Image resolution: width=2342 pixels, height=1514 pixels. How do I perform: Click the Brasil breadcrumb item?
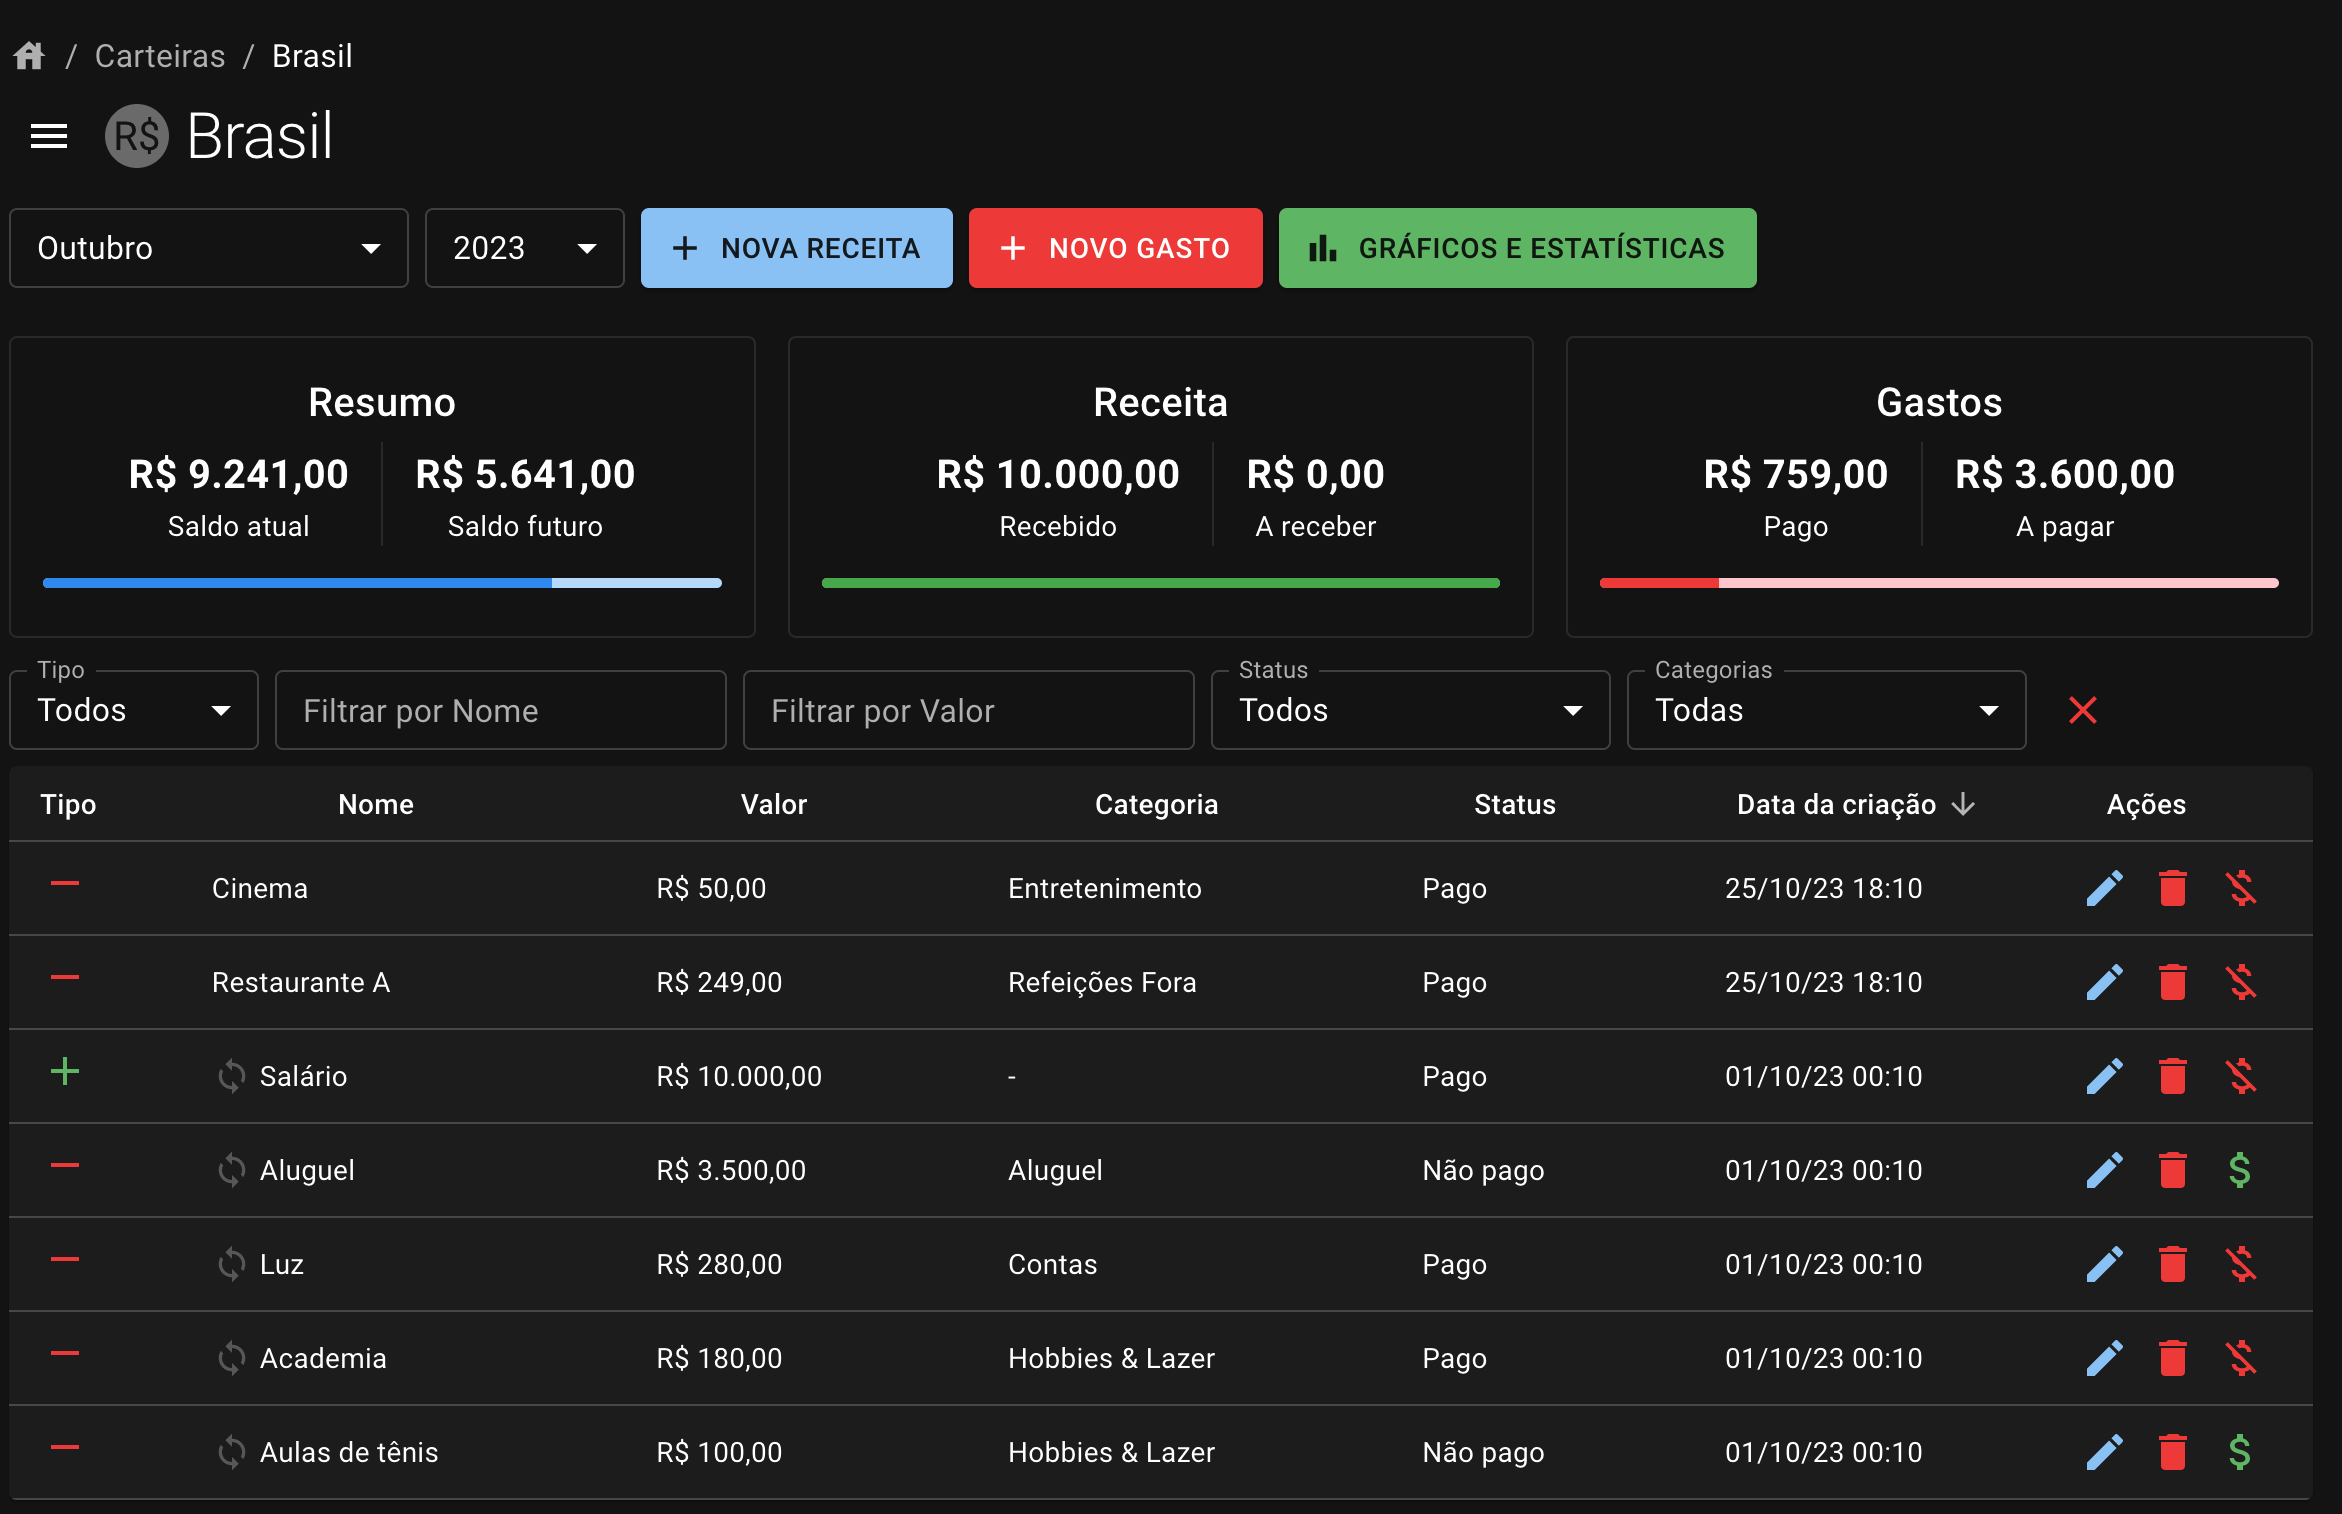312,56
